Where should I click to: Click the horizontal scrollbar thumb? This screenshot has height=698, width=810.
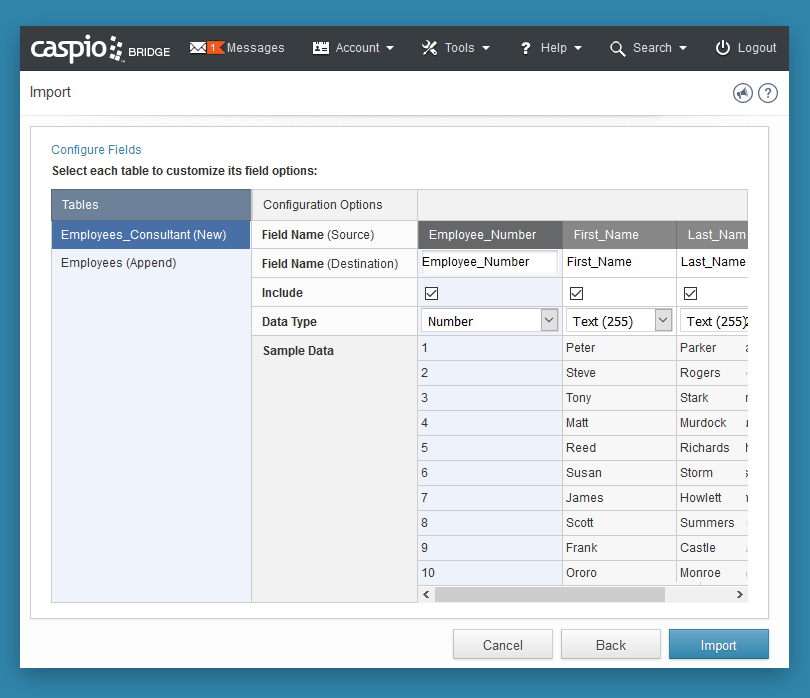[x=550, y=595]
